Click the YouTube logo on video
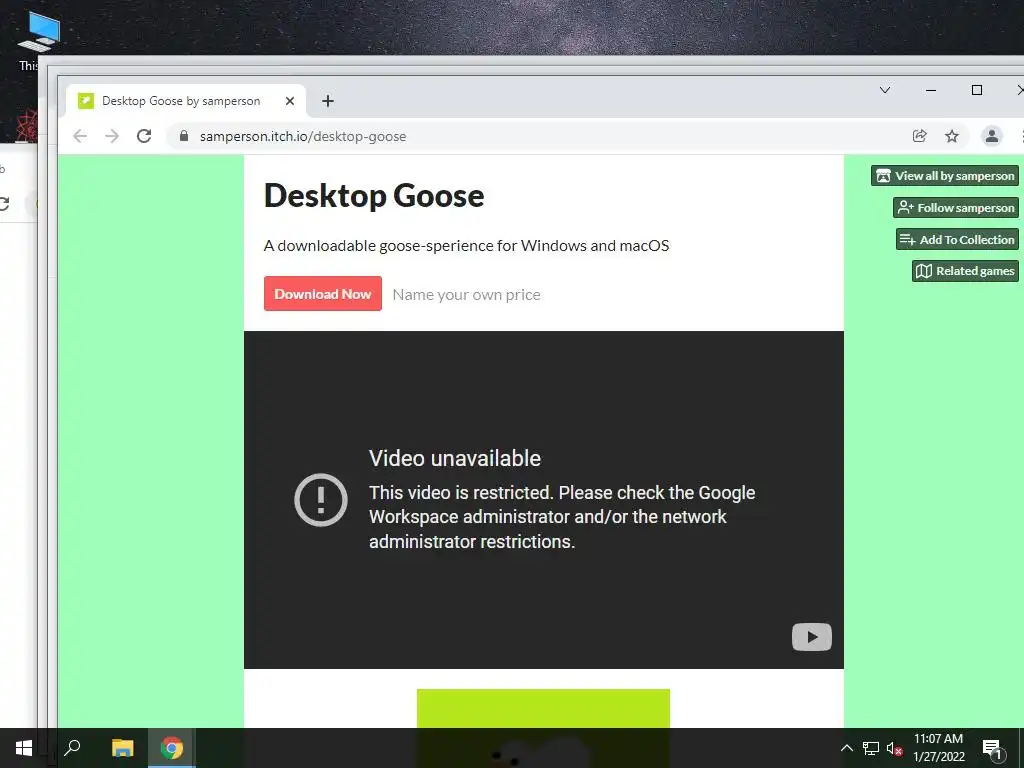Image resolution: width=1024 pixels, height=768 pixels. 812,637
